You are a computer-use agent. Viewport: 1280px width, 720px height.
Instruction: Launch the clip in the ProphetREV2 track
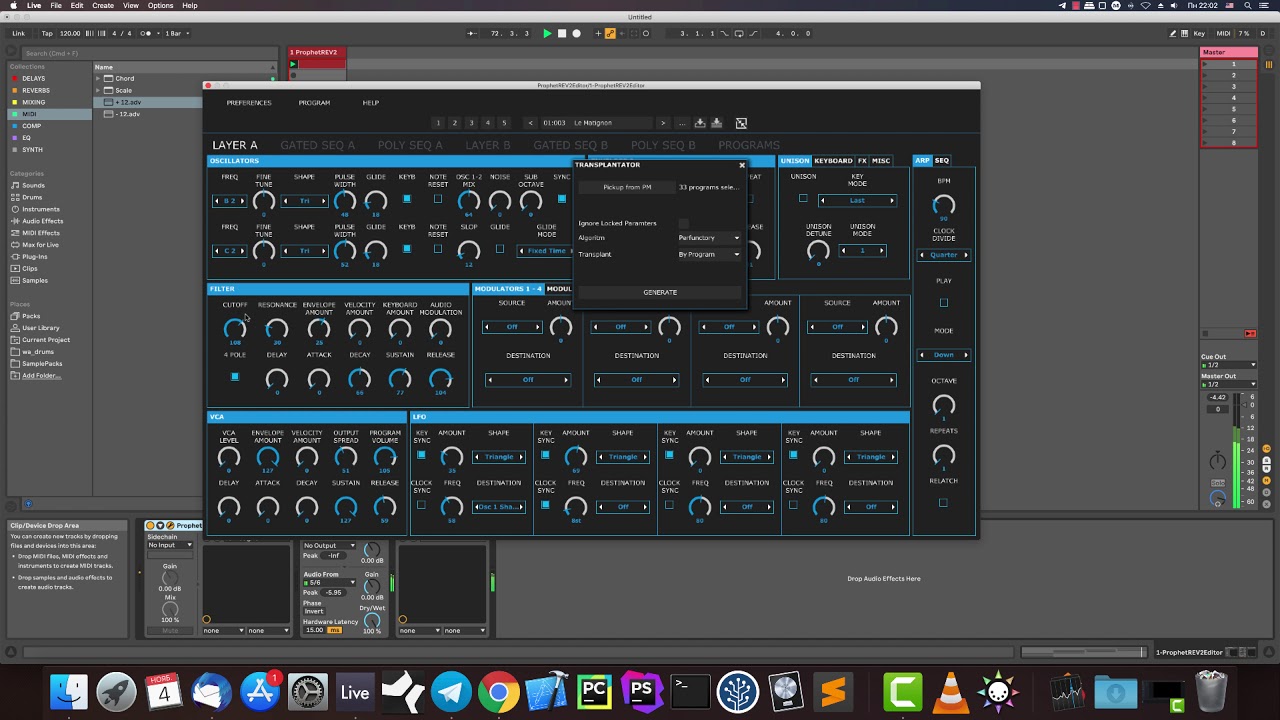click(x=293, y=64)
